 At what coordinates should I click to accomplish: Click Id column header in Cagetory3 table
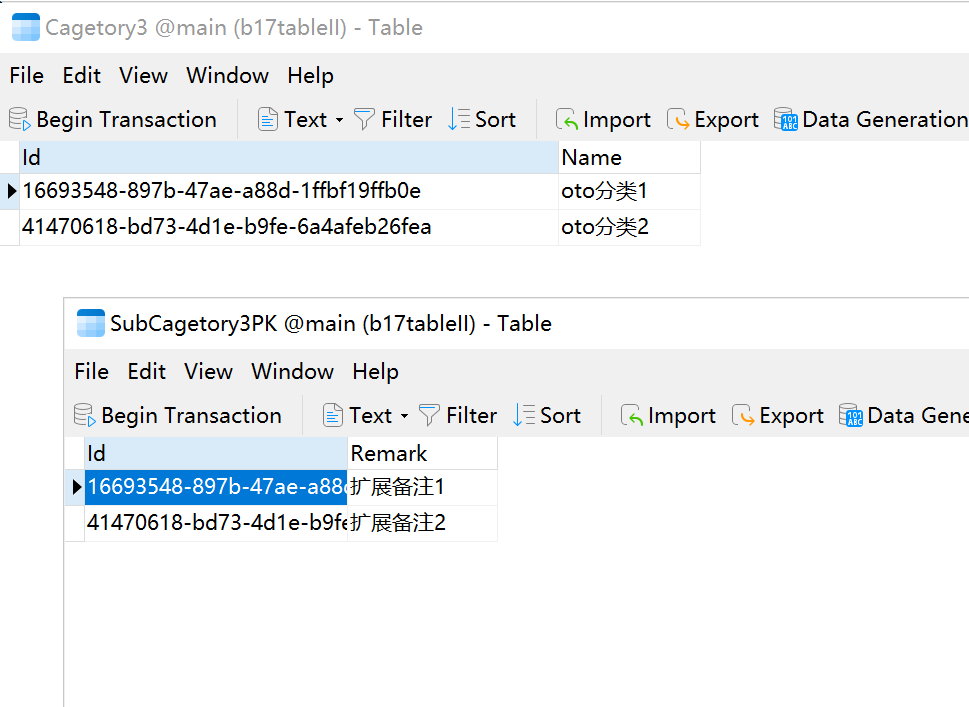[289, 158]
